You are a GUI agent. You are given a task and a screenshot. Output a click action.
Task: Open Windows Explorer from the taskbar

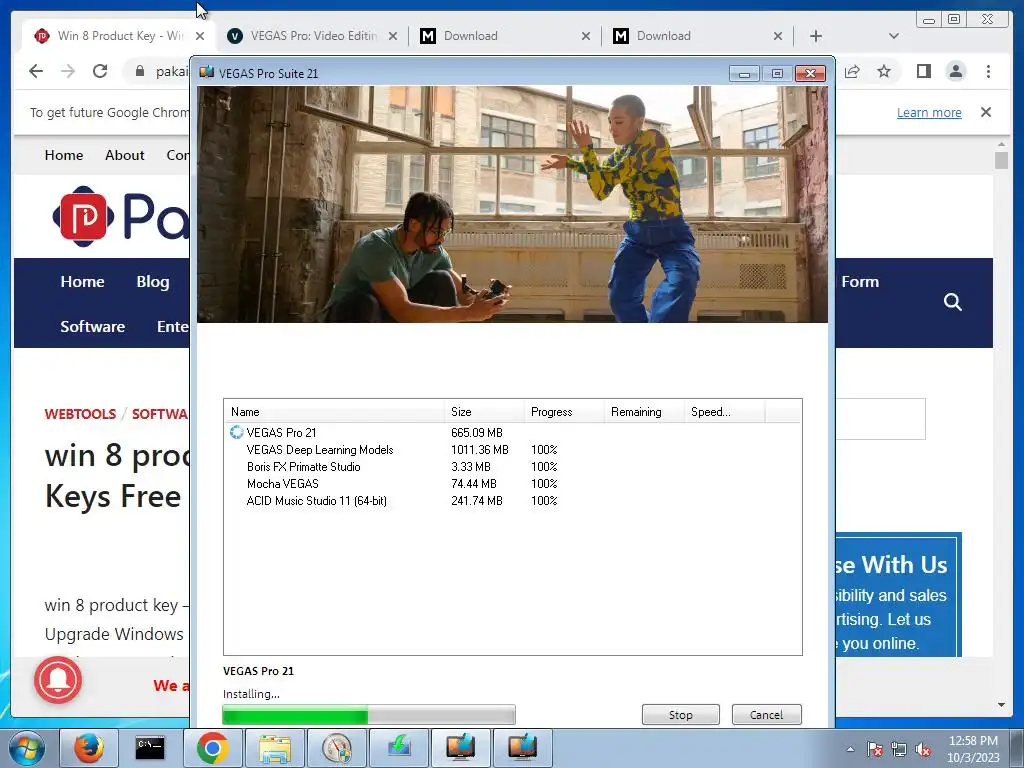274,748
